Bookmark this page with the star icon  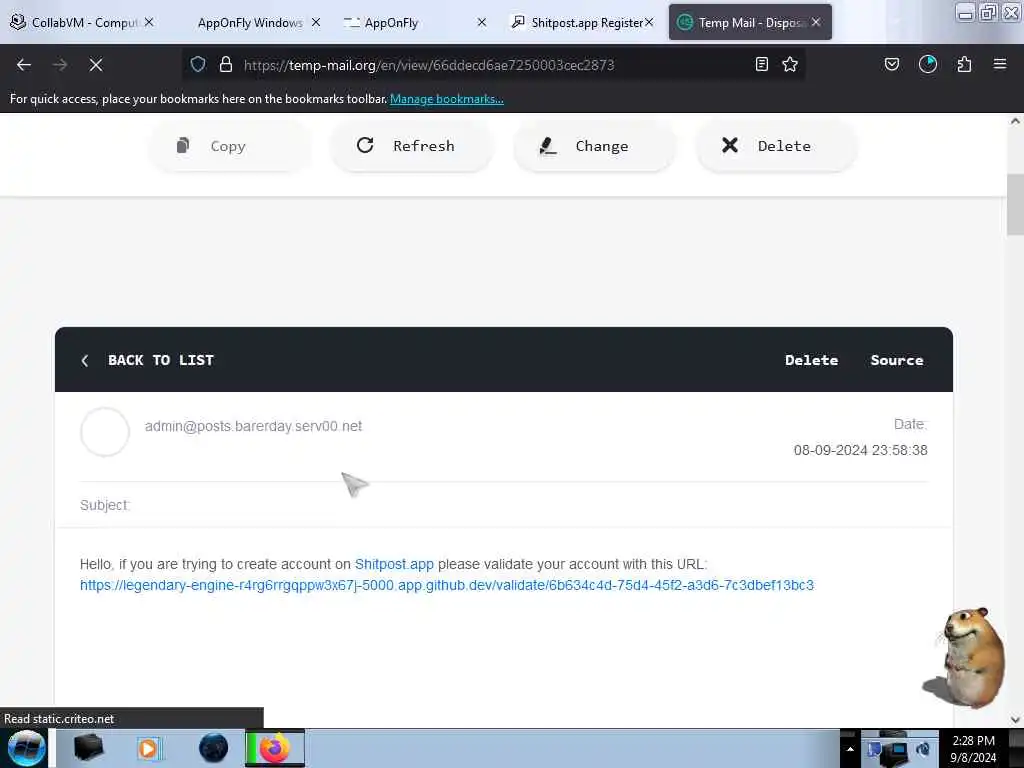pos(790,64)
